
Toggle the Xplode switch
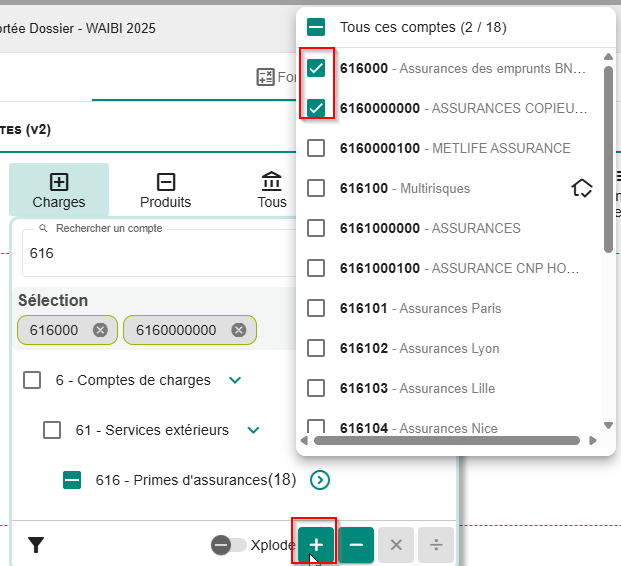tap(229, 545)
